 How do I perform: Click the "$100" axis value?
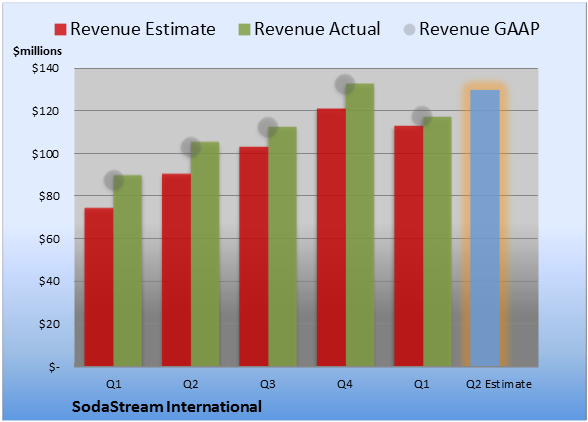coord(45,154)
